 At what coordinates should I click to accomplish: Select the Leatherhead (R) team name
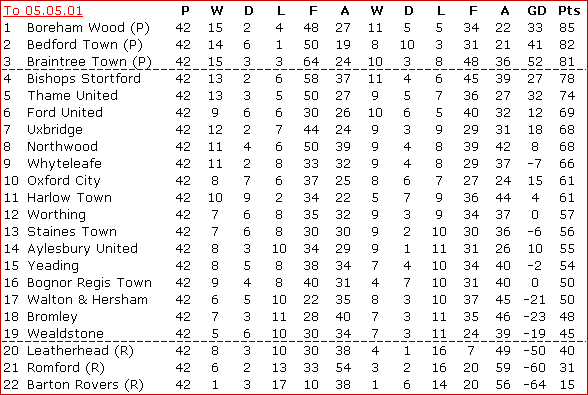(80, 351)
